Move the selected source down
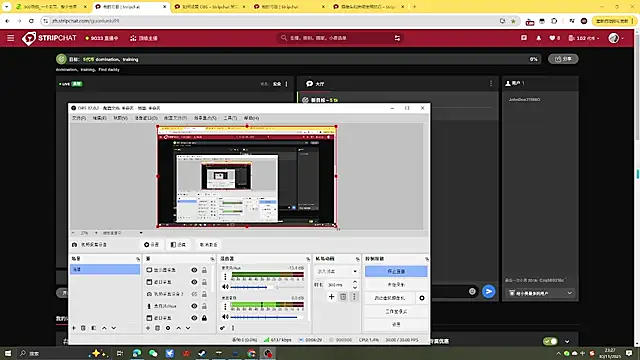The height and width of the screenshot is (360, 640). point(188,328)
